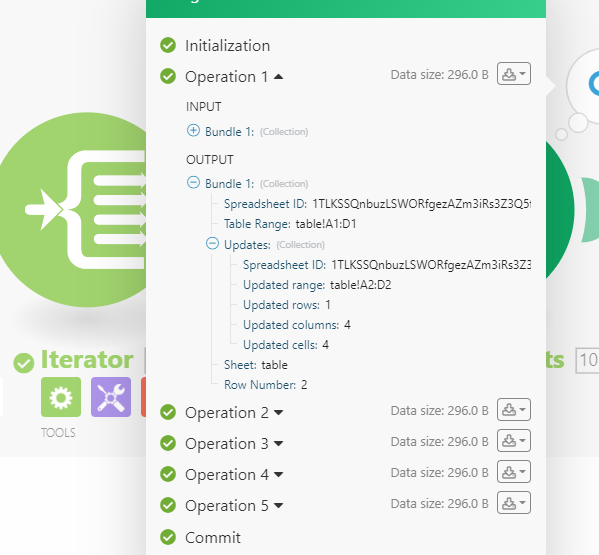Viewport: 599px width, 555px height.
Task: Click Operation 3 download button
Action: coord(513,441)
